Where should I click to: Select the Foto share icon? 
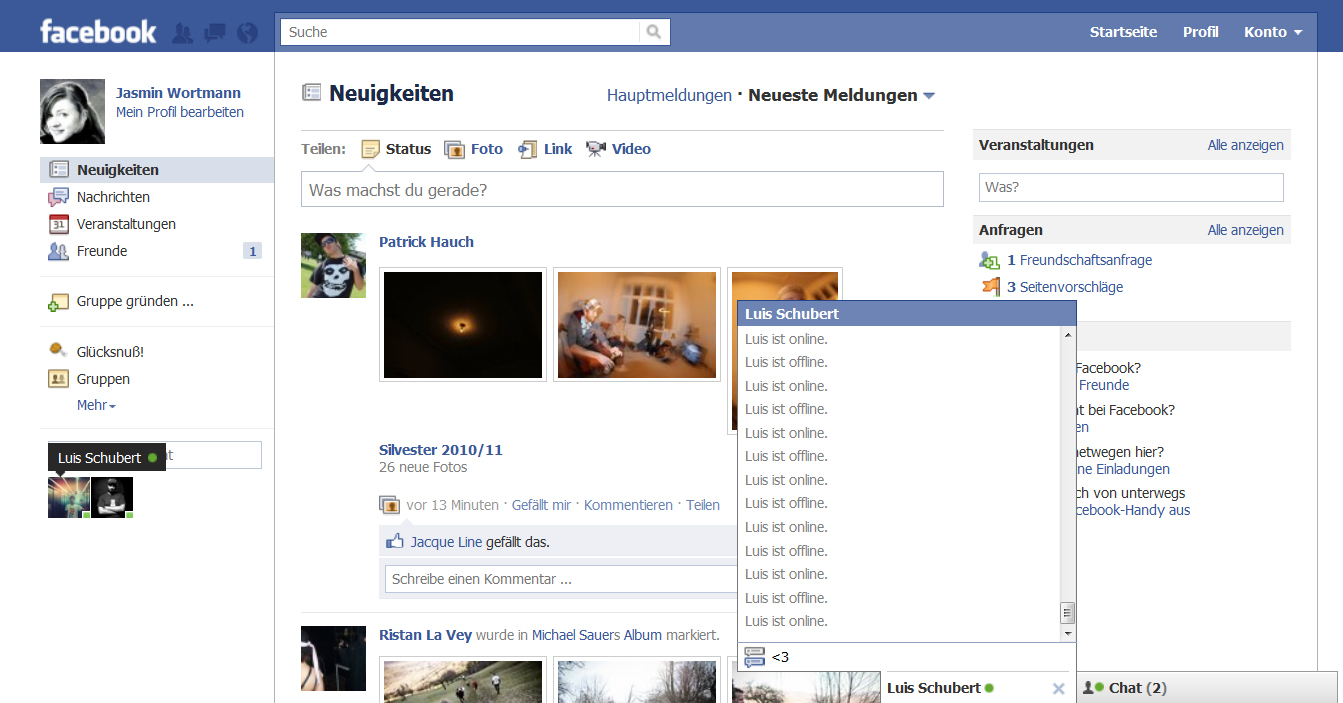[x=454, y=149]
